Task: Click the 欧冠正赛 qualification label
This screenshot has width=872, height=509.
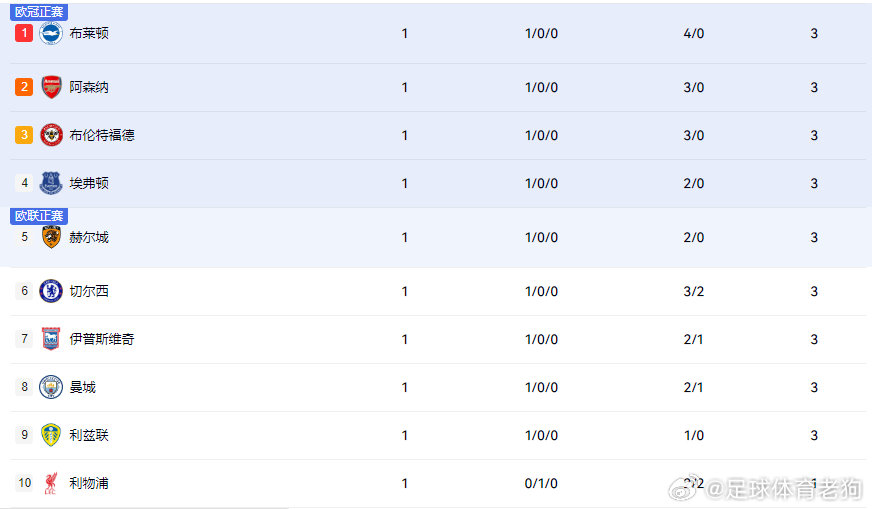Action: 39,12
